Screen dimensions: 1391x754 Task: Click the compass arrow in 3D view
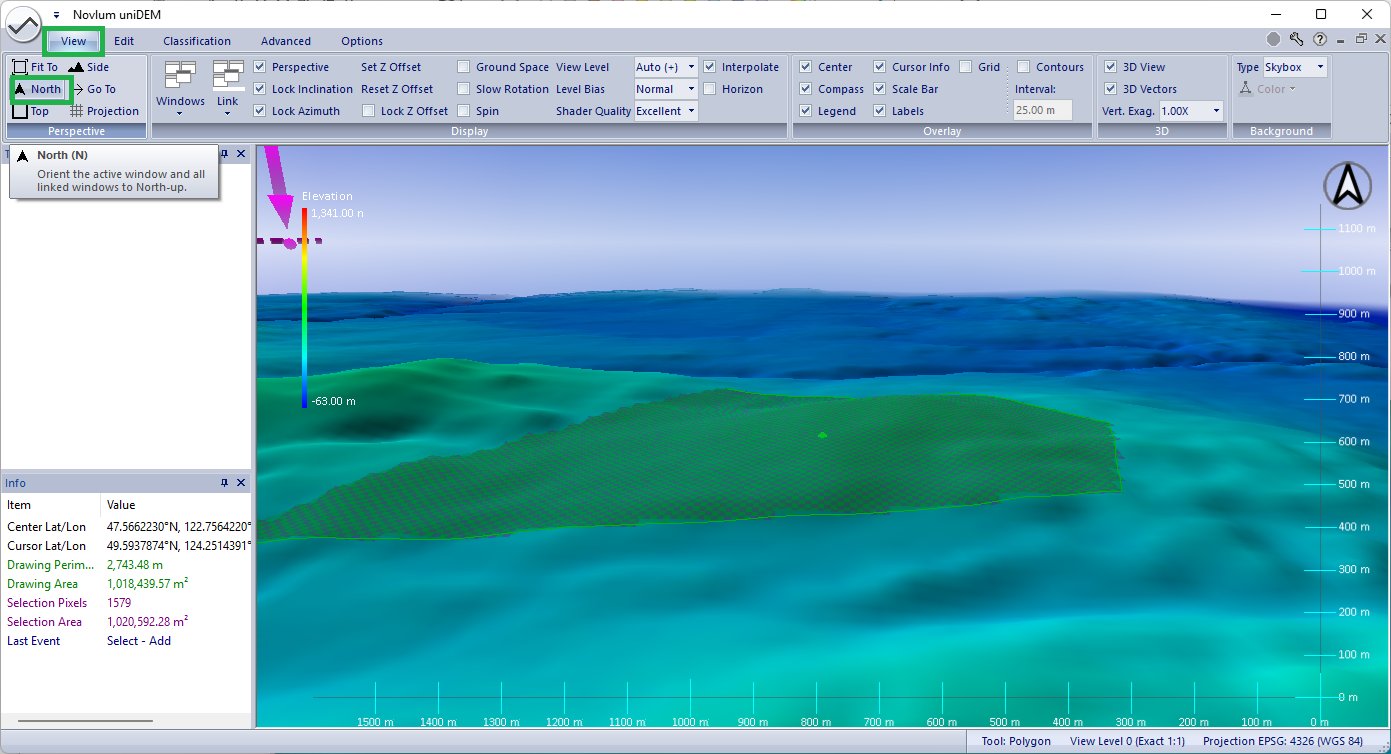tap(1347, 186)
